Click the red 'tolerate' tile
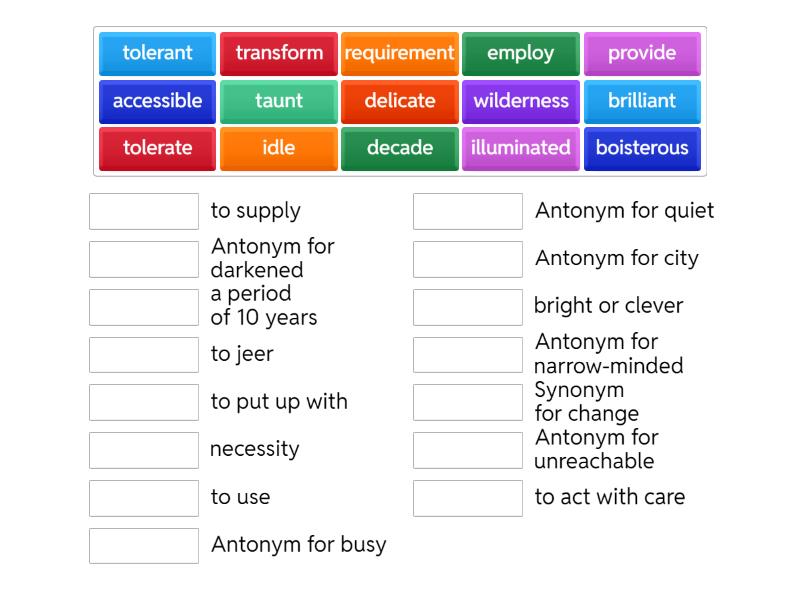The image size is (800, 600). tap(157, 148)
